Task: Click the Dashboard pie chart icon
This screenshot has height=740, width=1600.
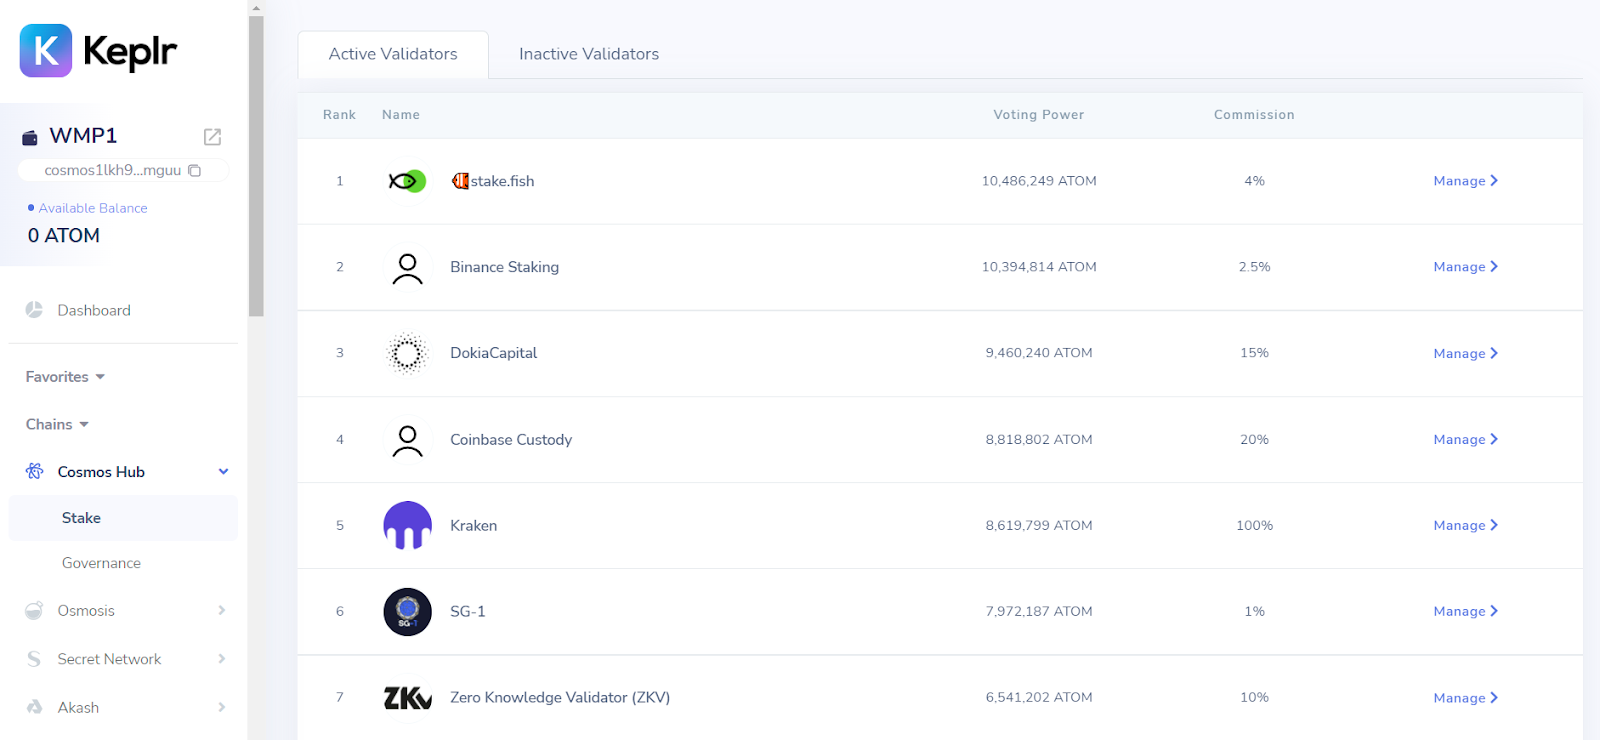Action: [34, 310]
